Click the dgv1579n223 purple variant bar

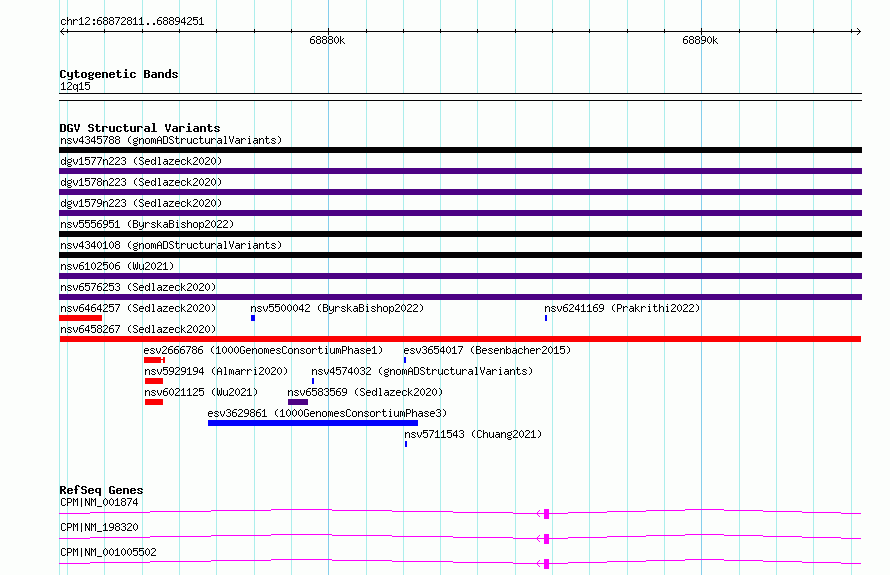(460, 213)
